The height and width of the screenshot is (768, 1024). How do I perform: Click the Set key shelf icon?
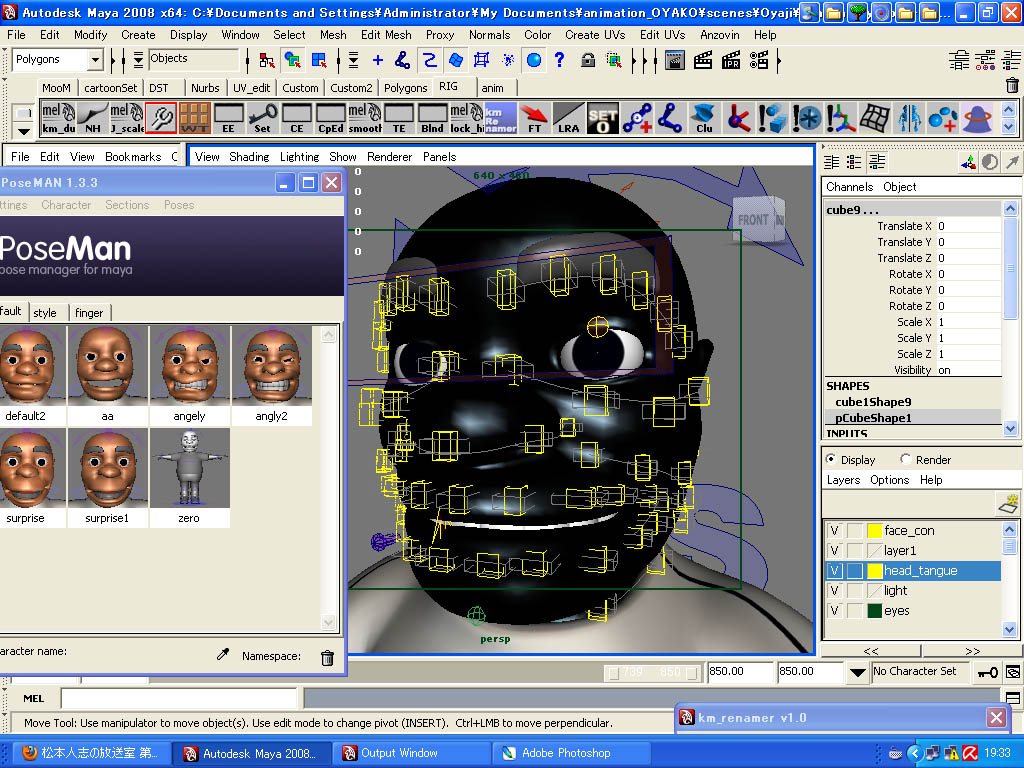tap(263, 118)
